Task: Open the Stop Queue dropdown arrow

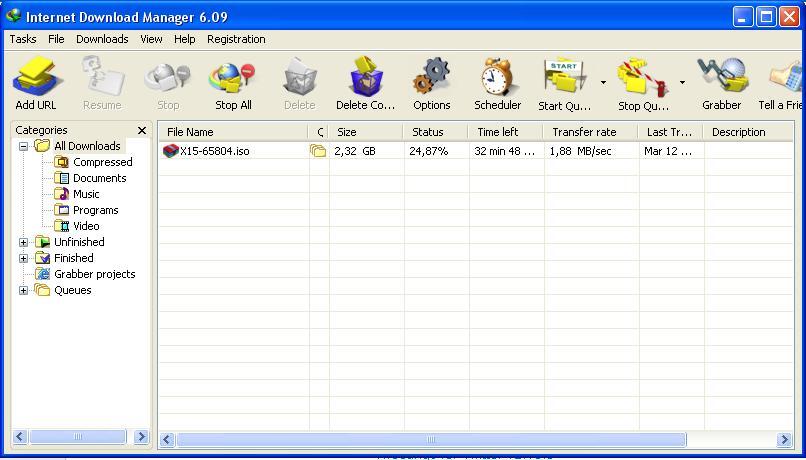Action: click(x=682, y=83)
